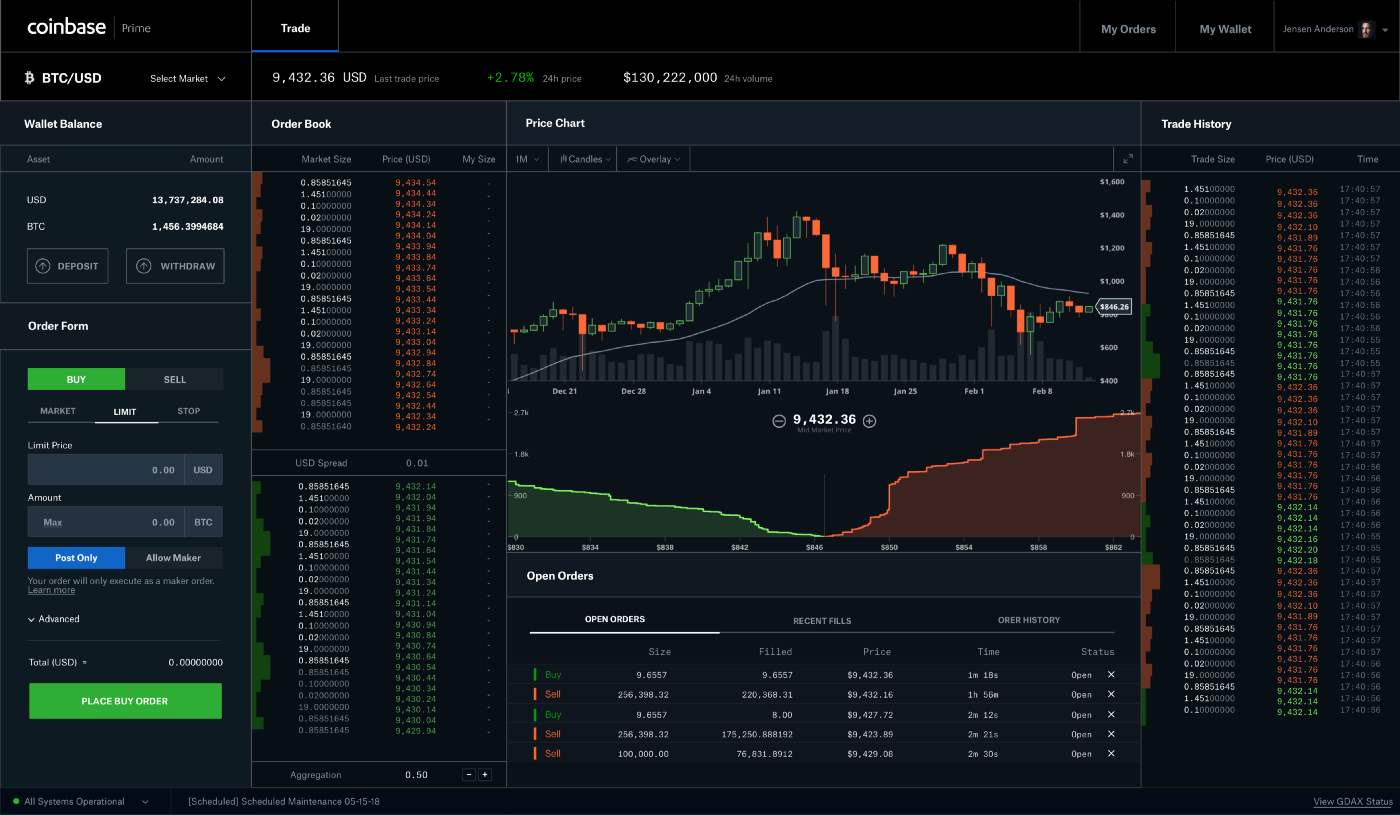Switch to the Recent Fills tab
The width and height of the screenshot is (1400, 815).
click(822, 620)
